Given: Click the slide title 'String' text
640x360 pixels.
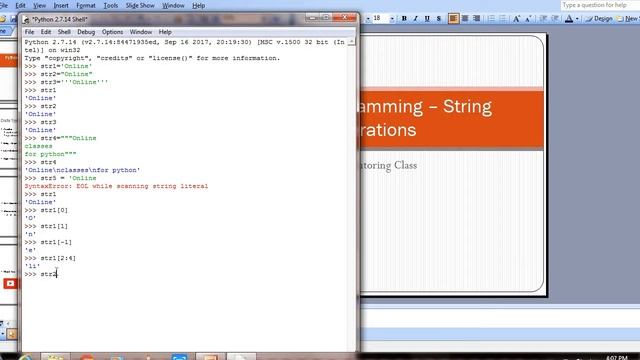Looking at the screenshot, I should (467, 107).
